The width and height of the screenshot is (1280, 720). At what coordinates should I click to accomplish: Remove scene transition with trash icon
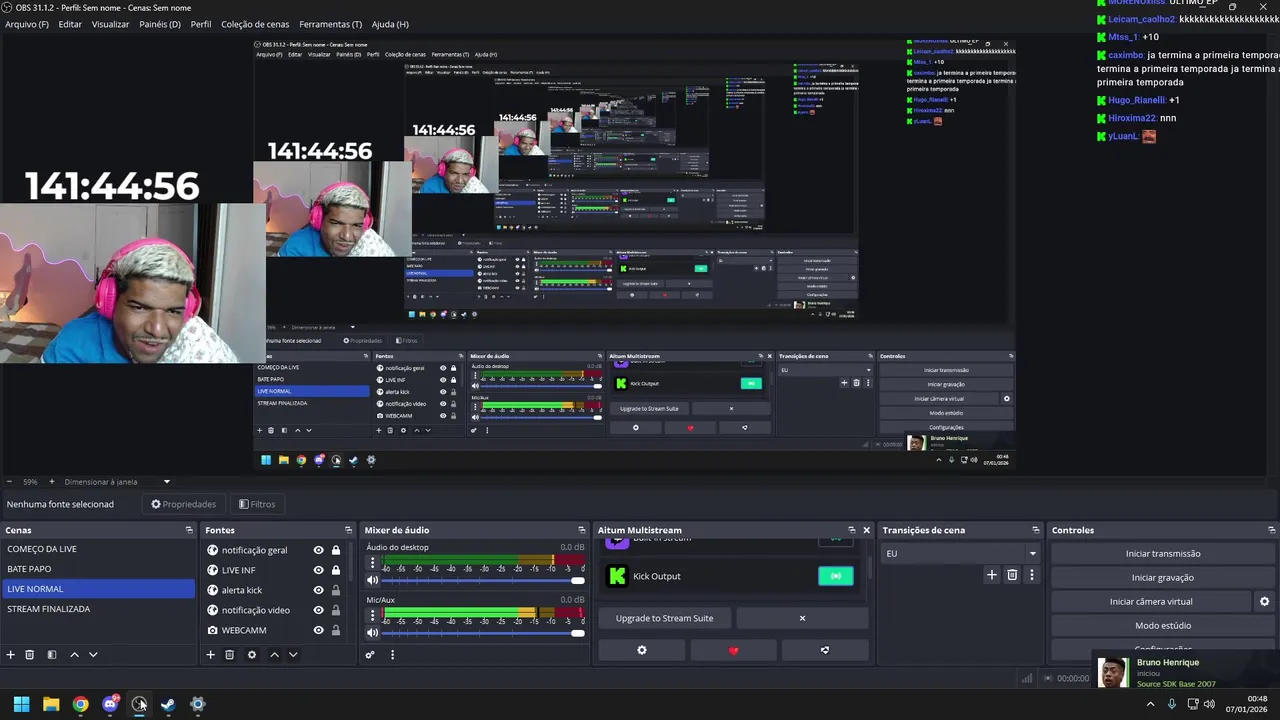pyautogui.click(x=1012, y=575)
